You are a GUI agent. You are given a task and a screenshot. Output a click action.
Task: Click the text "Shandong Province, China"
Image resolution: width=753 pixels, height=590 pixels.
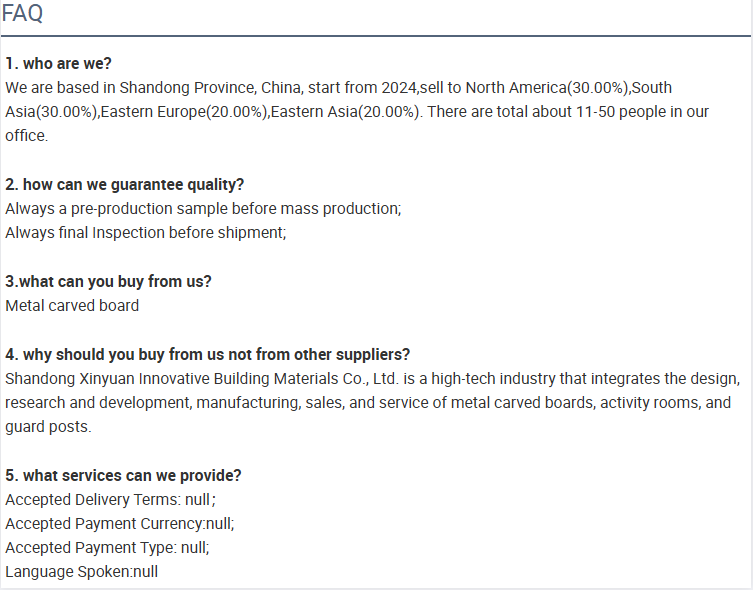[x=210, y=88]
